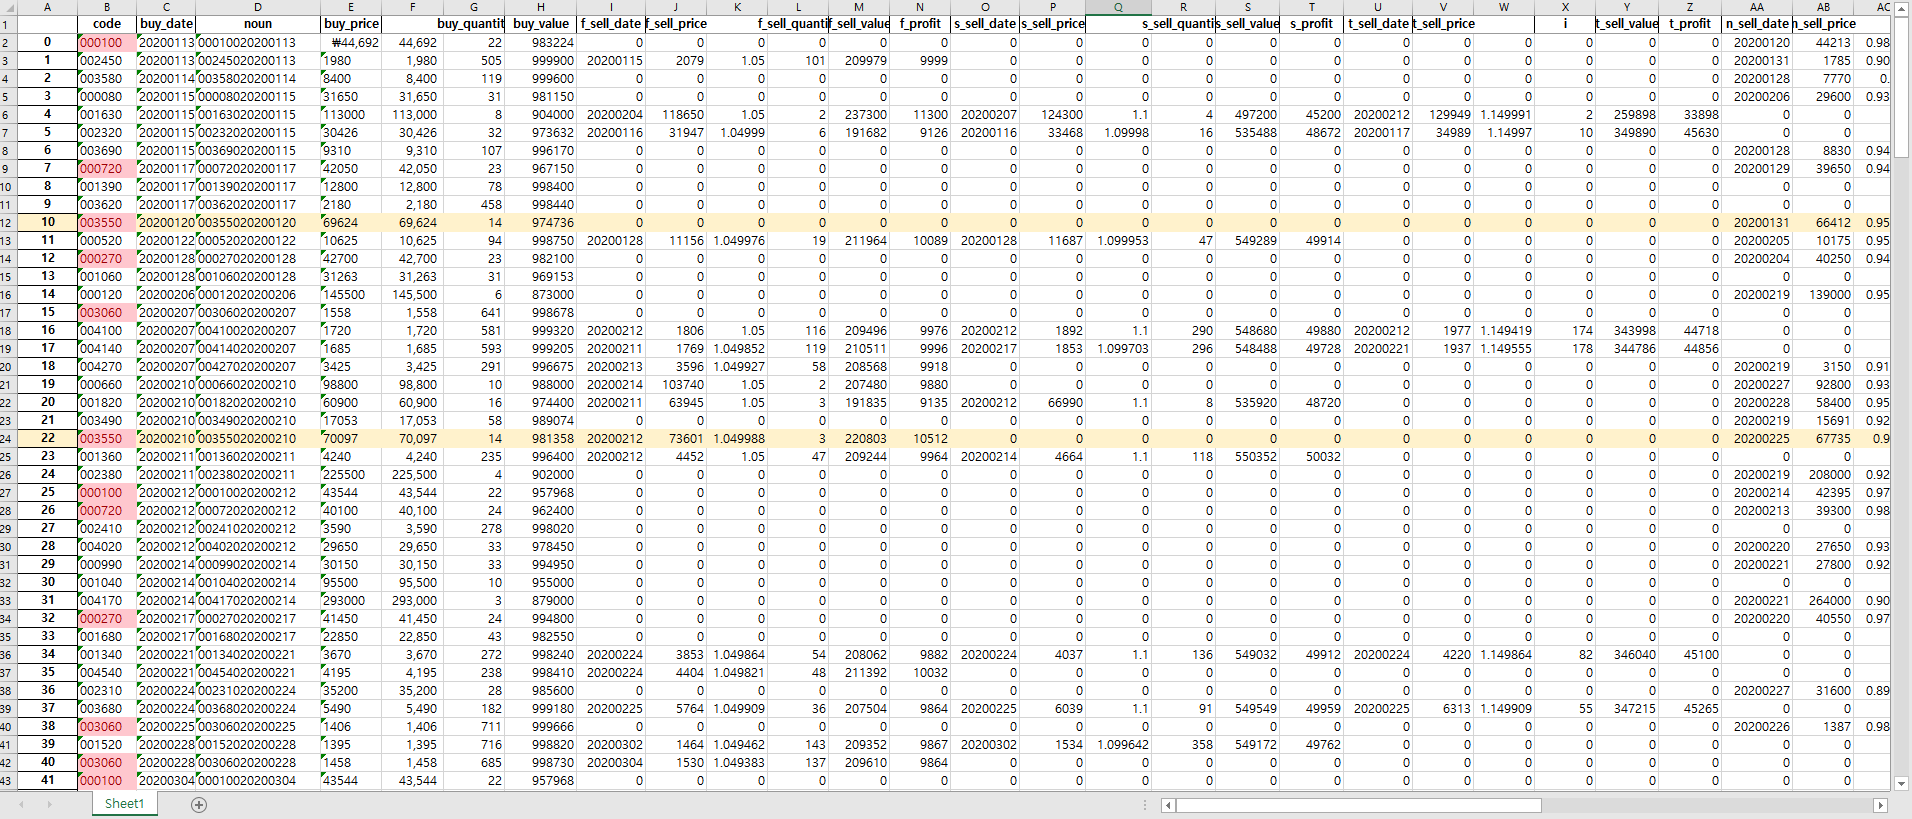Select row 43 header
Screen dimensions: 1912x819
click(8, 781)
